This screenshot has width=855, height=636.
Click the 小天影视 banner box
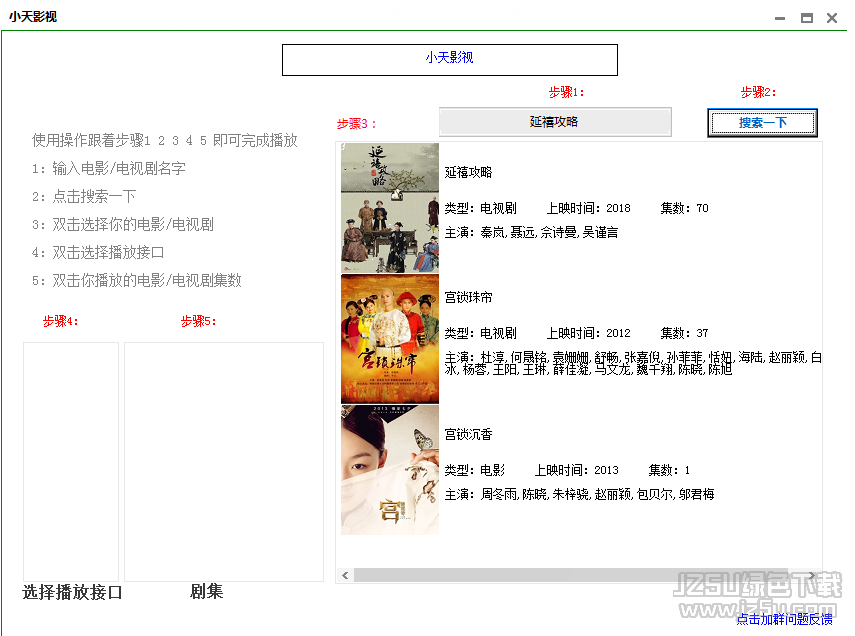449,59
